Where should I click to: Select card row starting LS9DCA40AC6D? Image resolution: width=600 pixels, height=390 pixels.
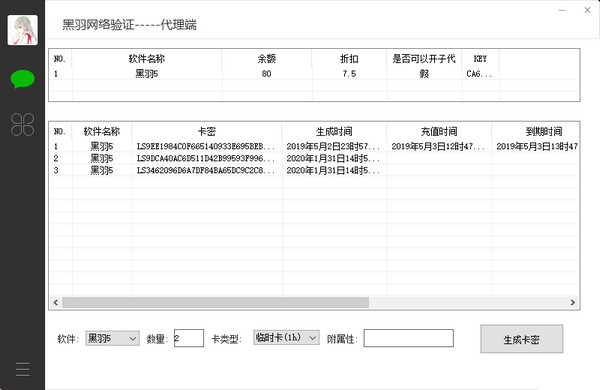tap(314, 158)
